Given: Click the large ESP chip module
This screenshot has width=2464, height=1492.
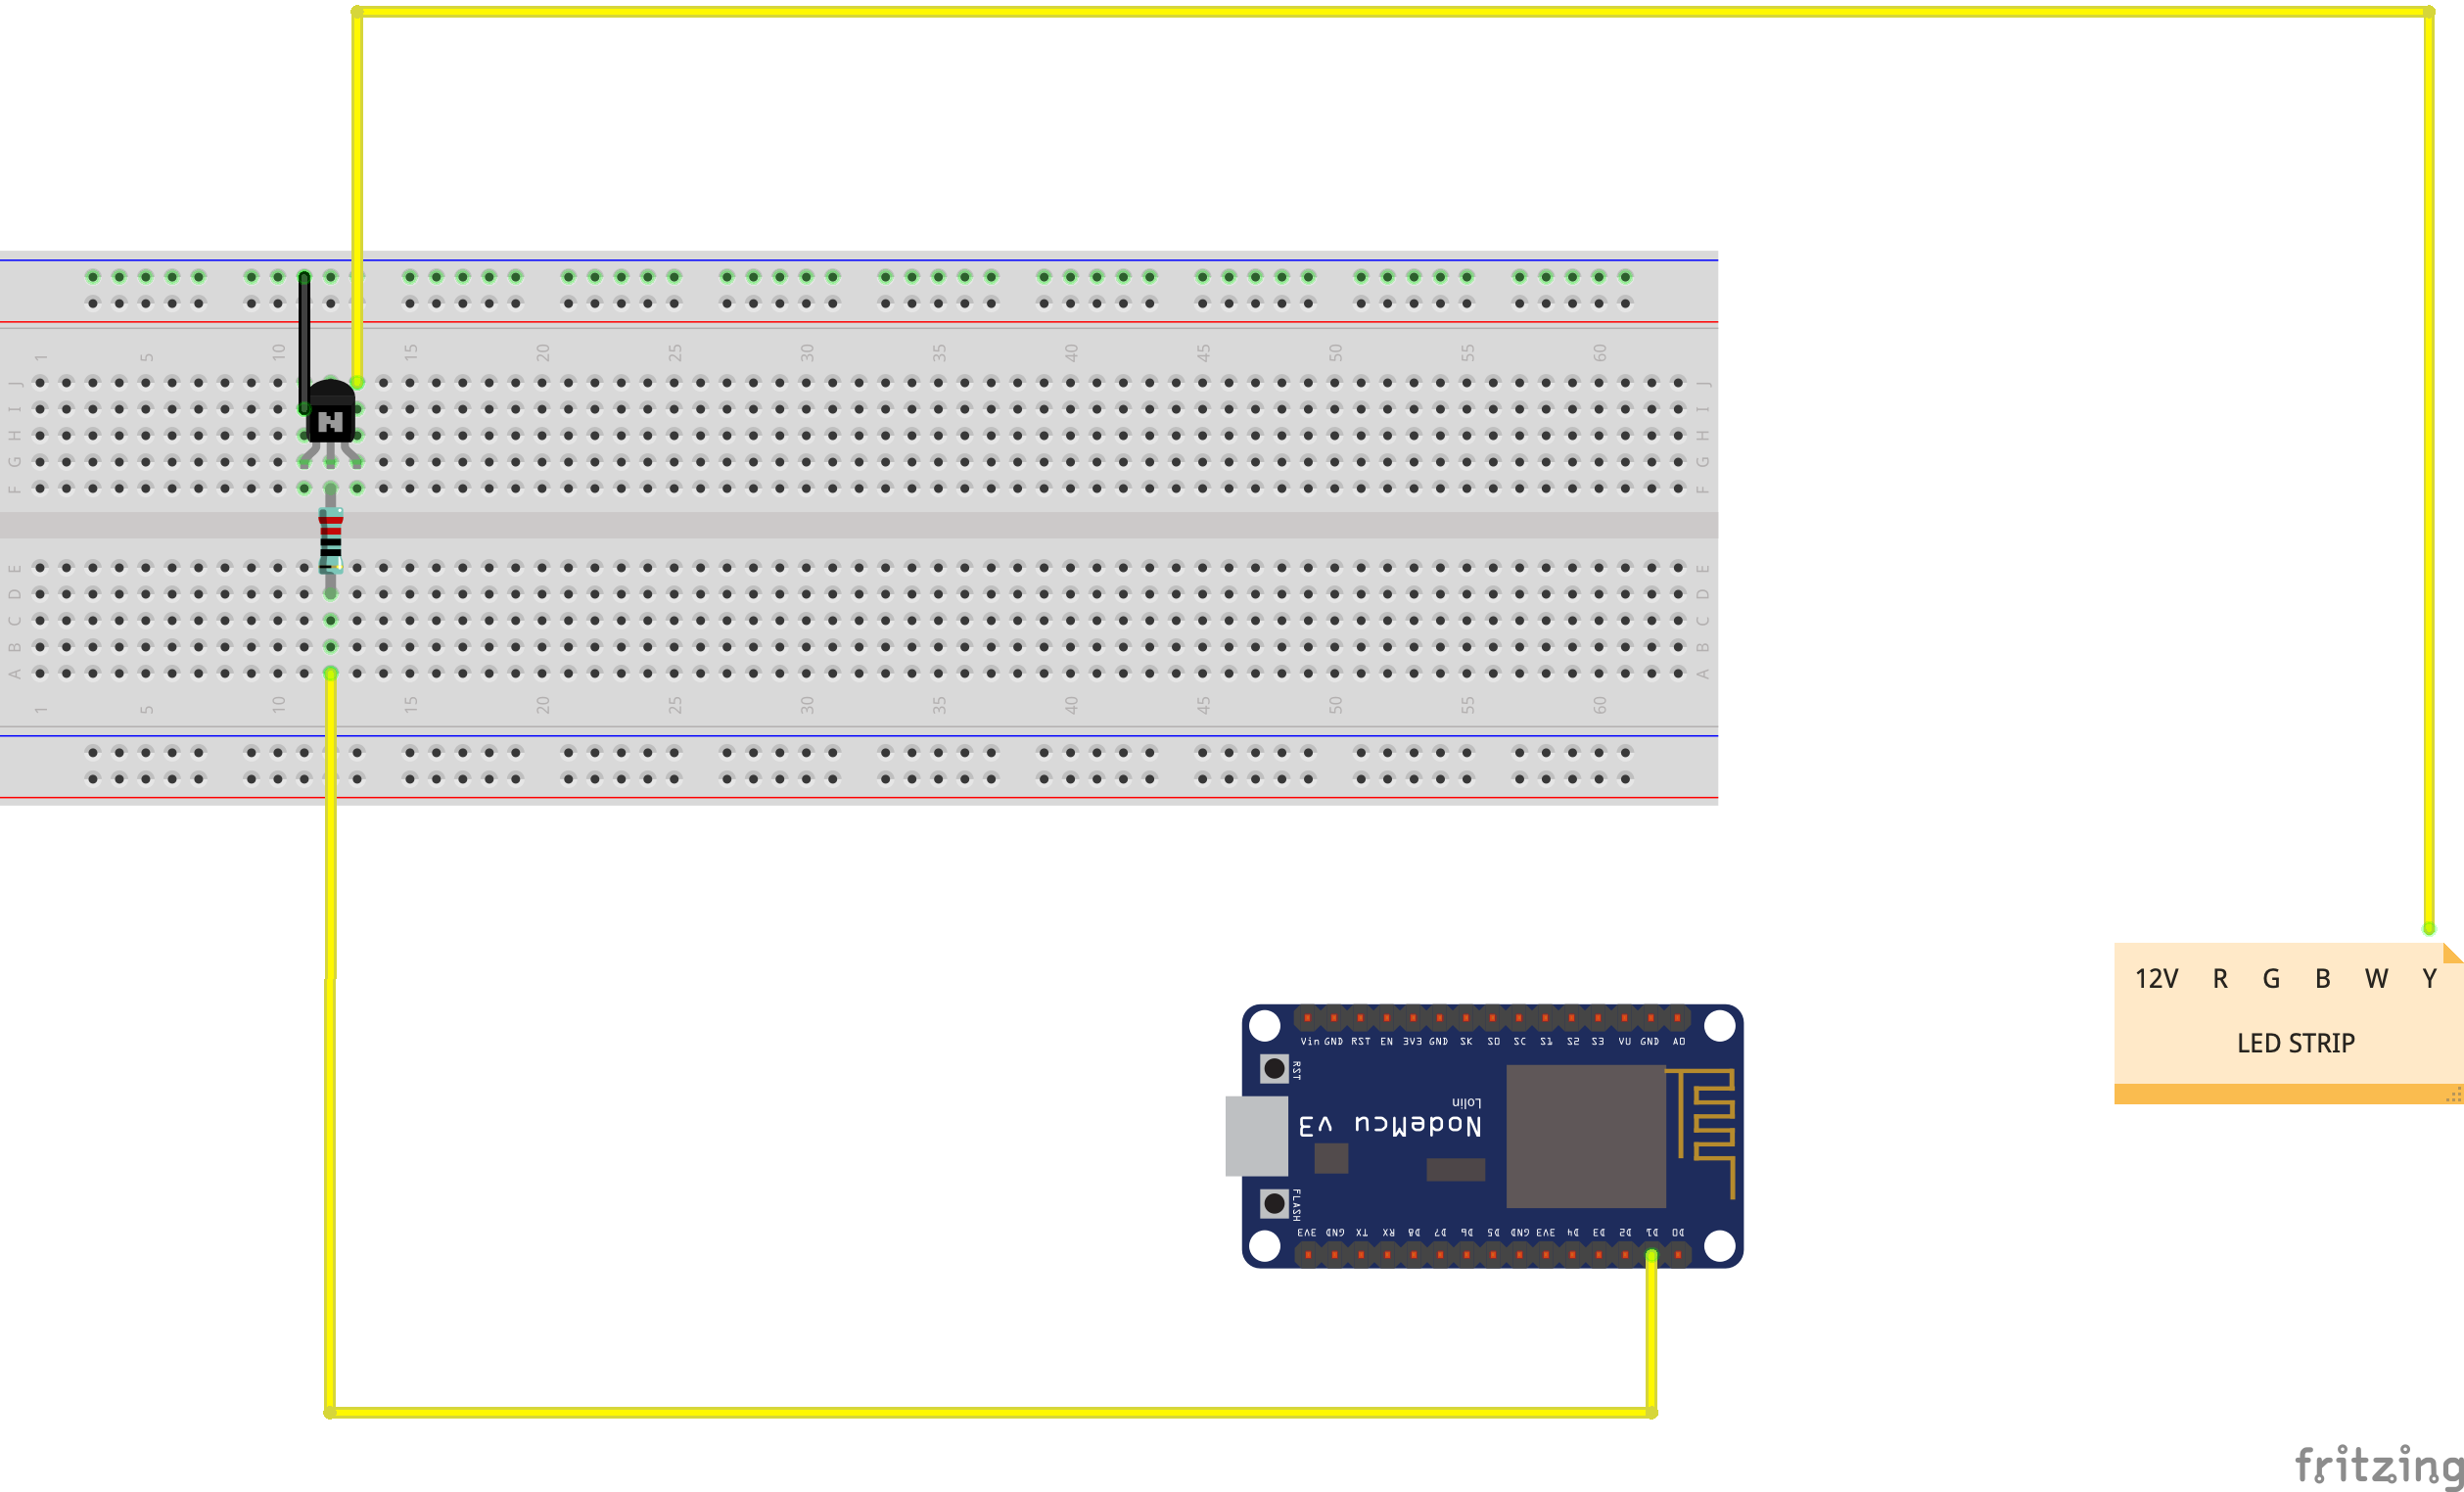Looking at the screenshot, I should click(1585, 1135).
